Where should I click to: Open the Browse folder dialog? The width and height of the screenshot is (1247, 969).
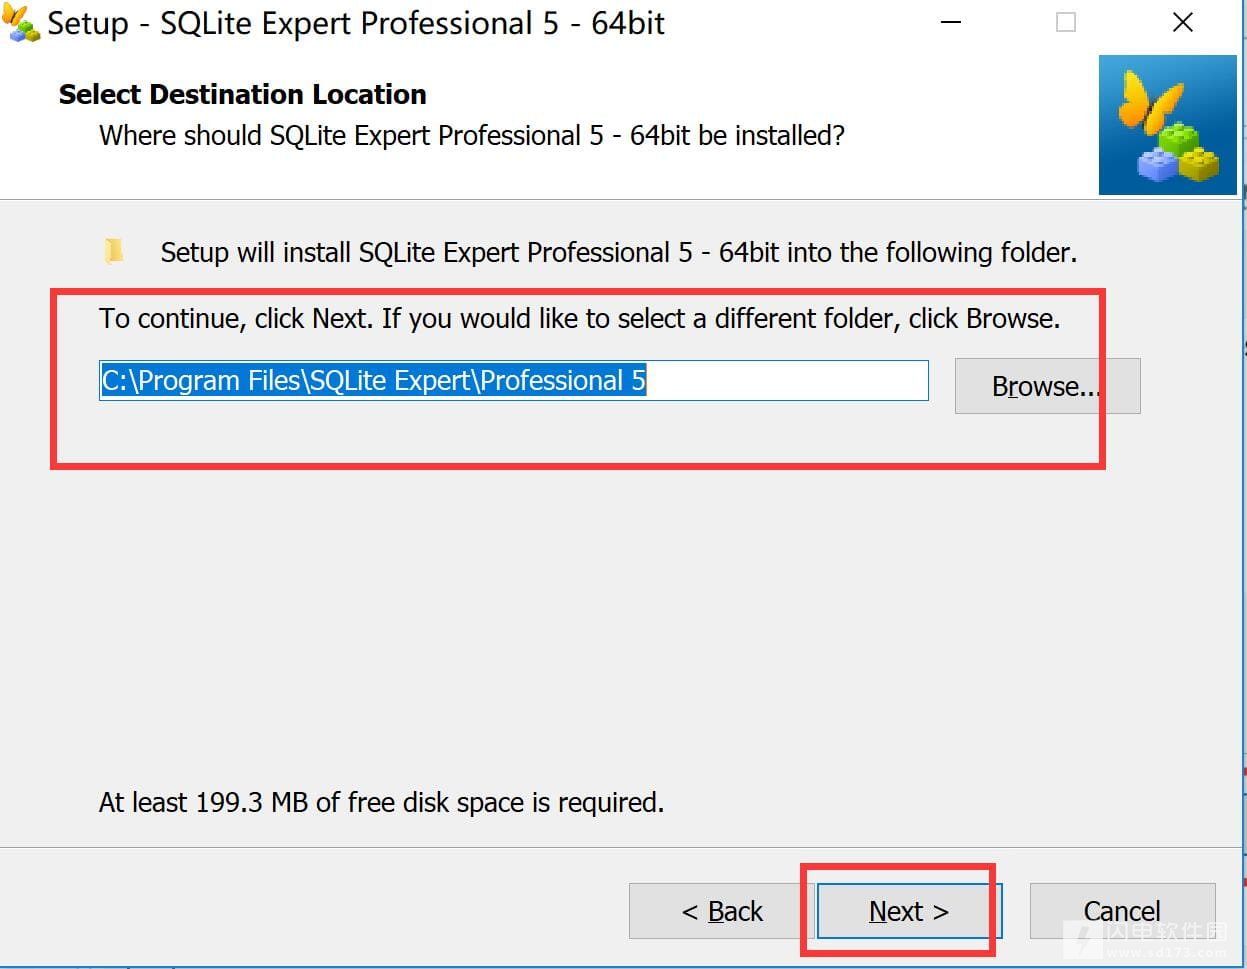(x=1046, y=386)
